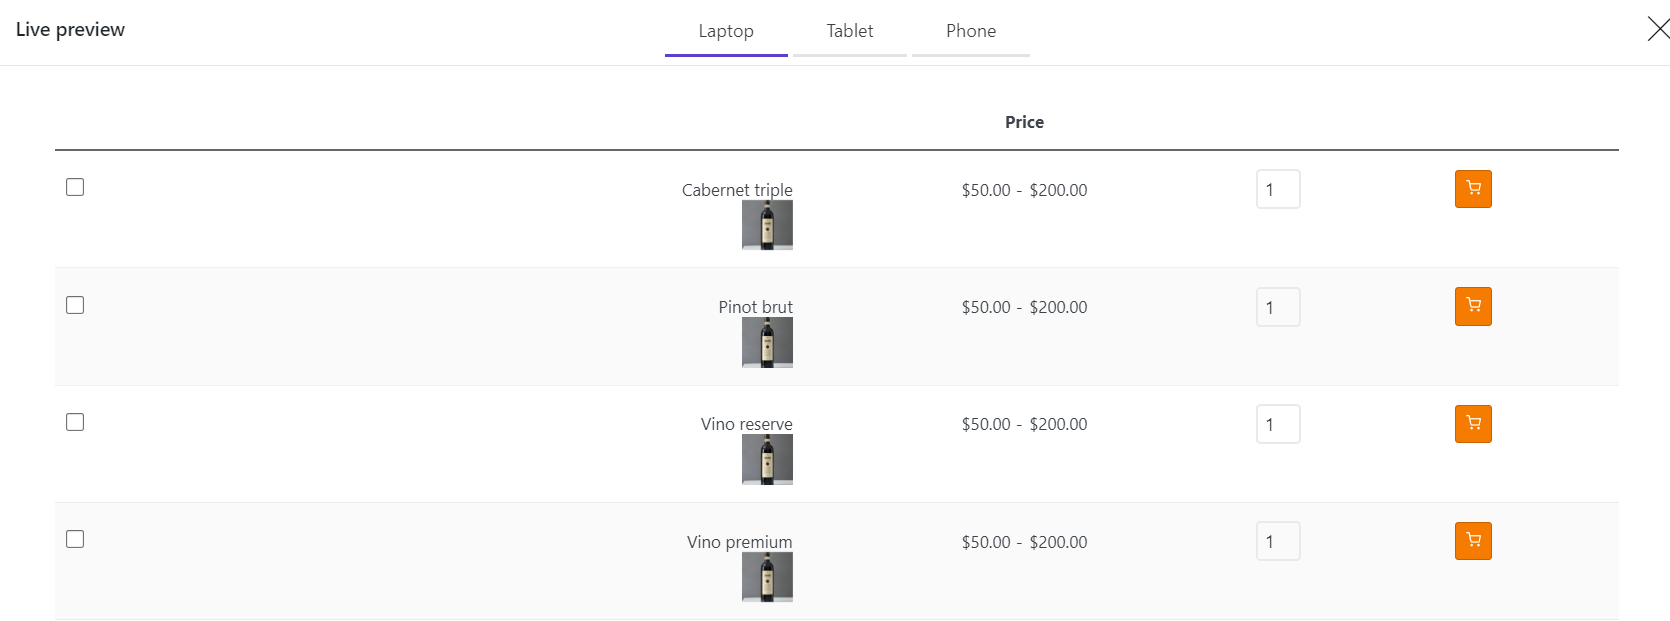
Task: Enable the Vino premium row checkbox
Action: click(75, 539)
